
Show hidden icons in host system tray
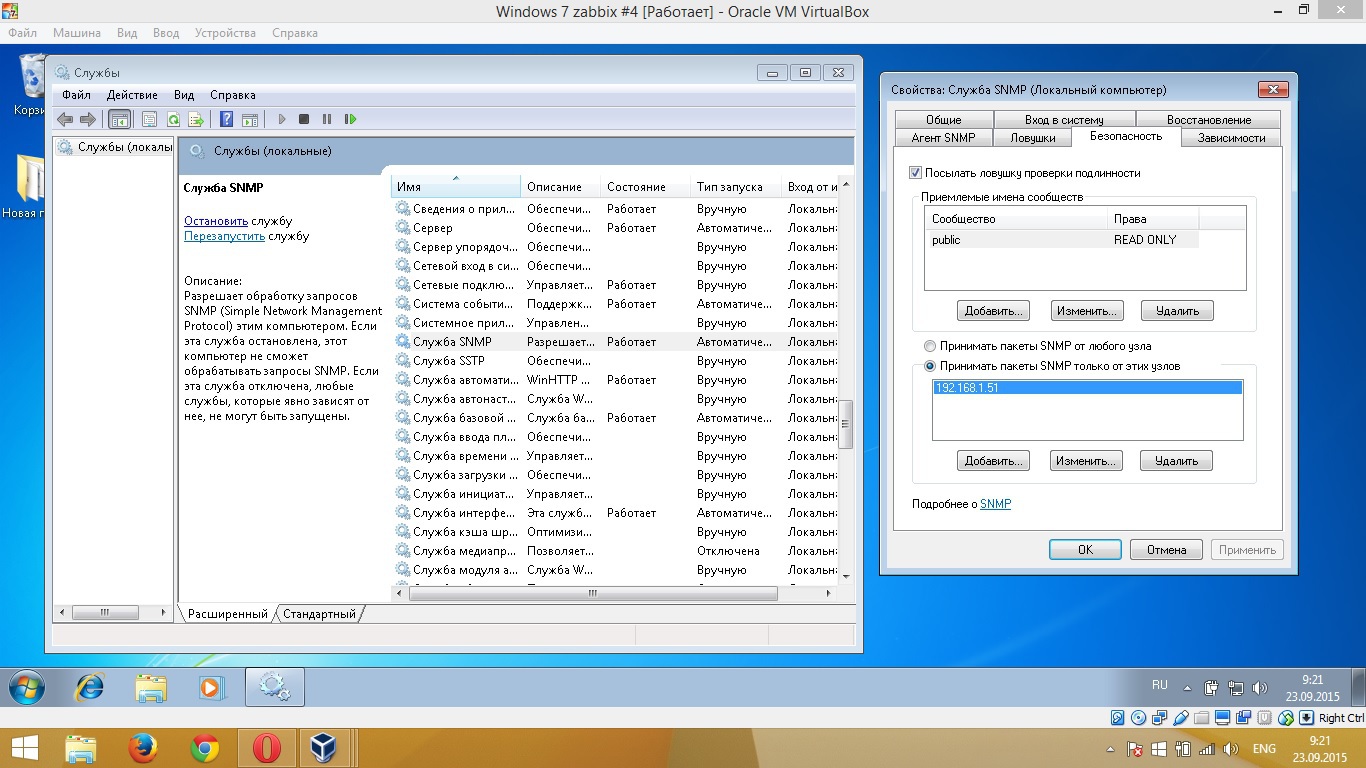1110,749
